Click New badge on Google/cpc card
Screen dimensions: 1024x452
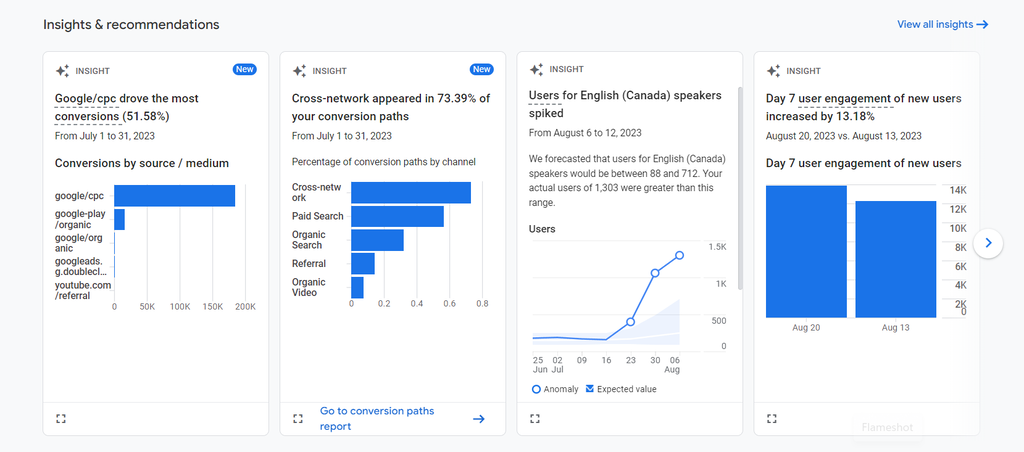(x=244, y=70)
